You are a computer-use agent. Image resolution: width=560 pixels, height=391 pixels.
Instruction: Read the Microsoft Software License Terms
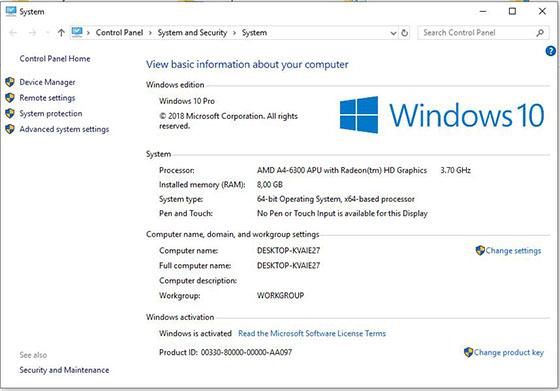(x=312, y=333)
